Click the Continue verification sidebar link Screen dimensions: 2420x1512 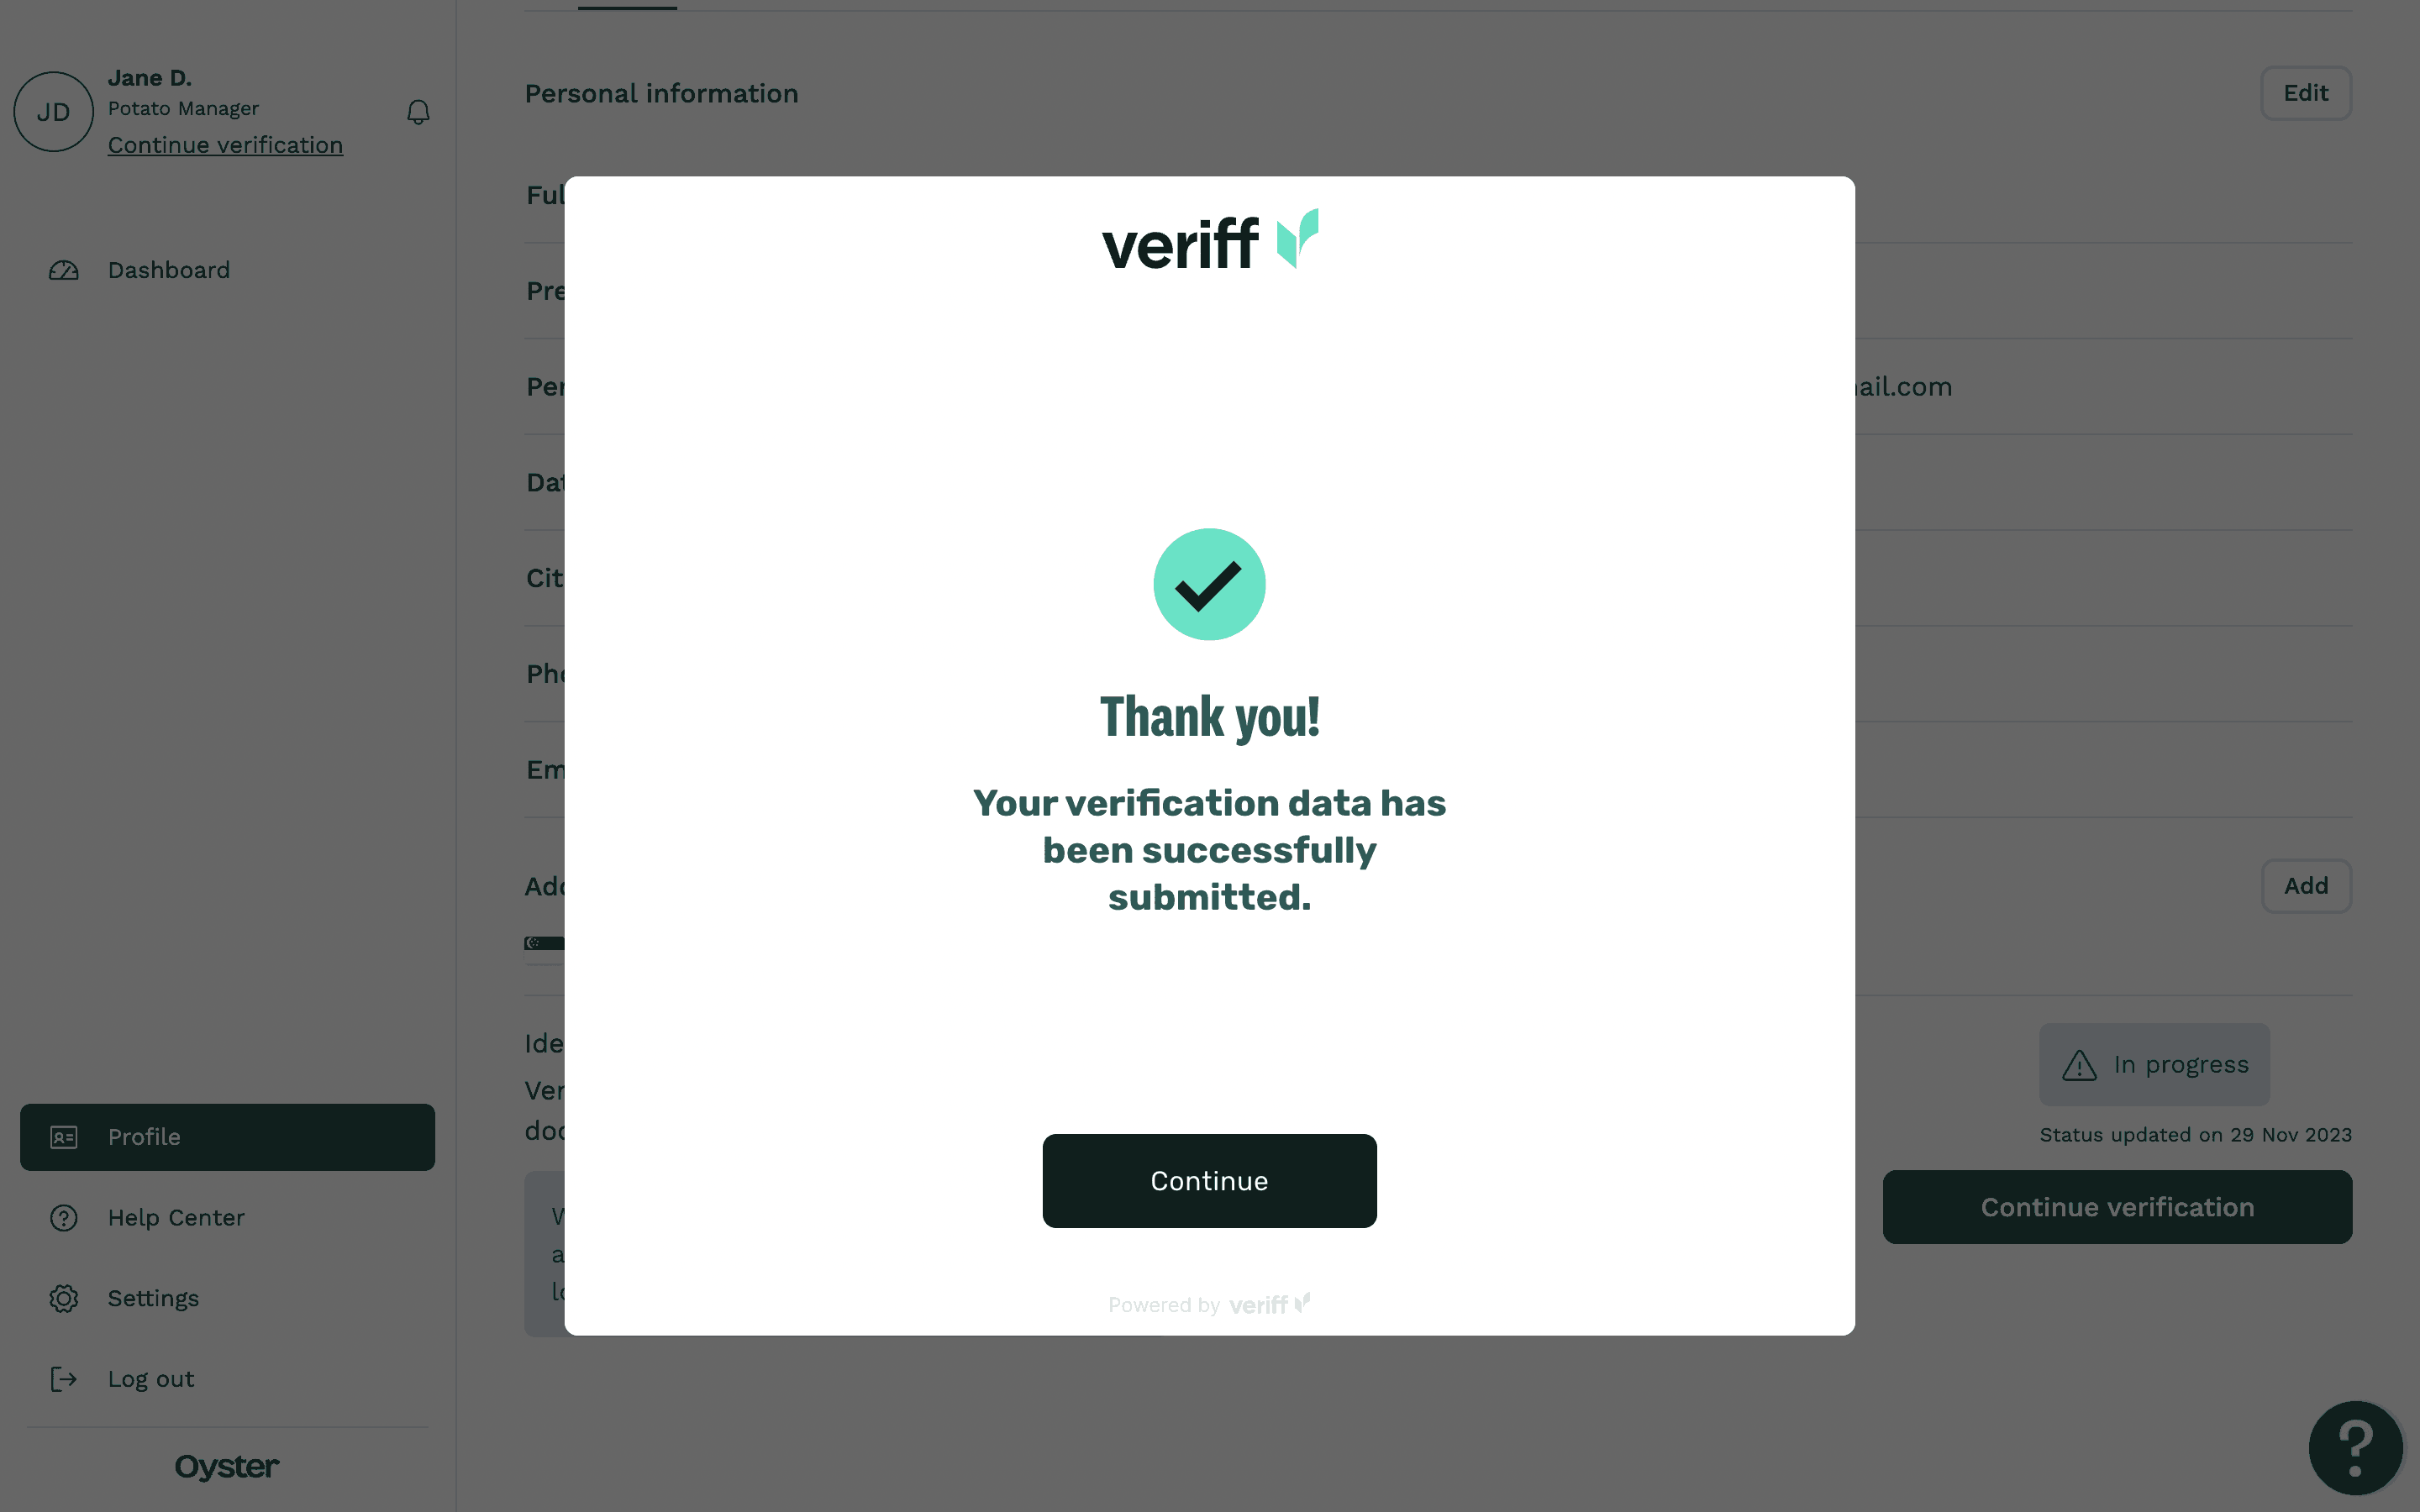pyautogui.click(x=225, y=145)
